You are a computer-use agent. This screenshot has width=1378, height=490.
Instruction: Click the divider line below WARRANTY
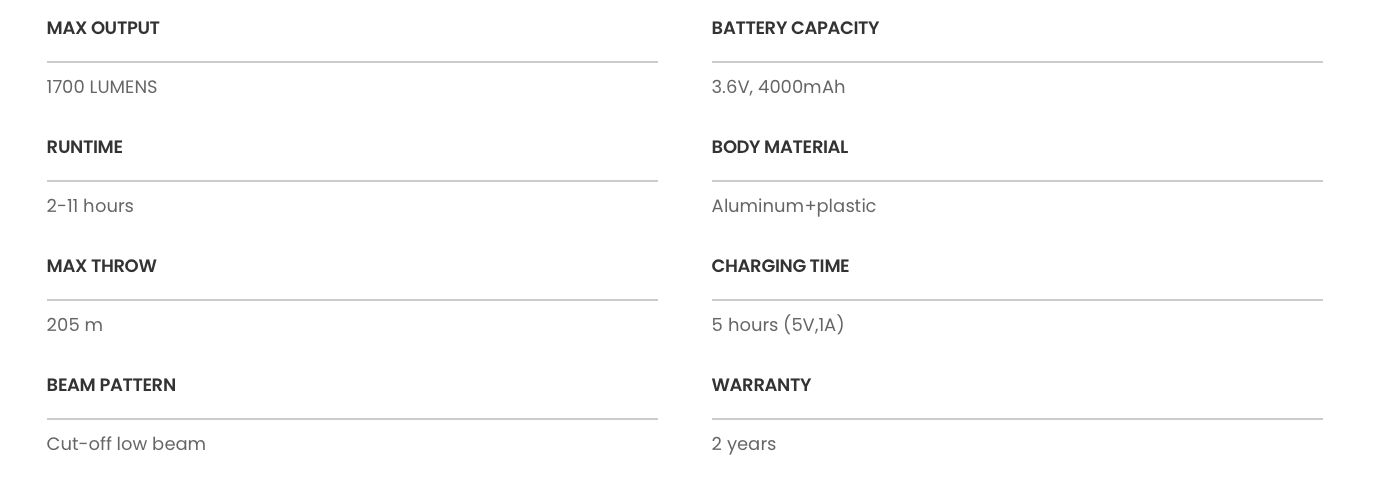(x=1017, y=419)
